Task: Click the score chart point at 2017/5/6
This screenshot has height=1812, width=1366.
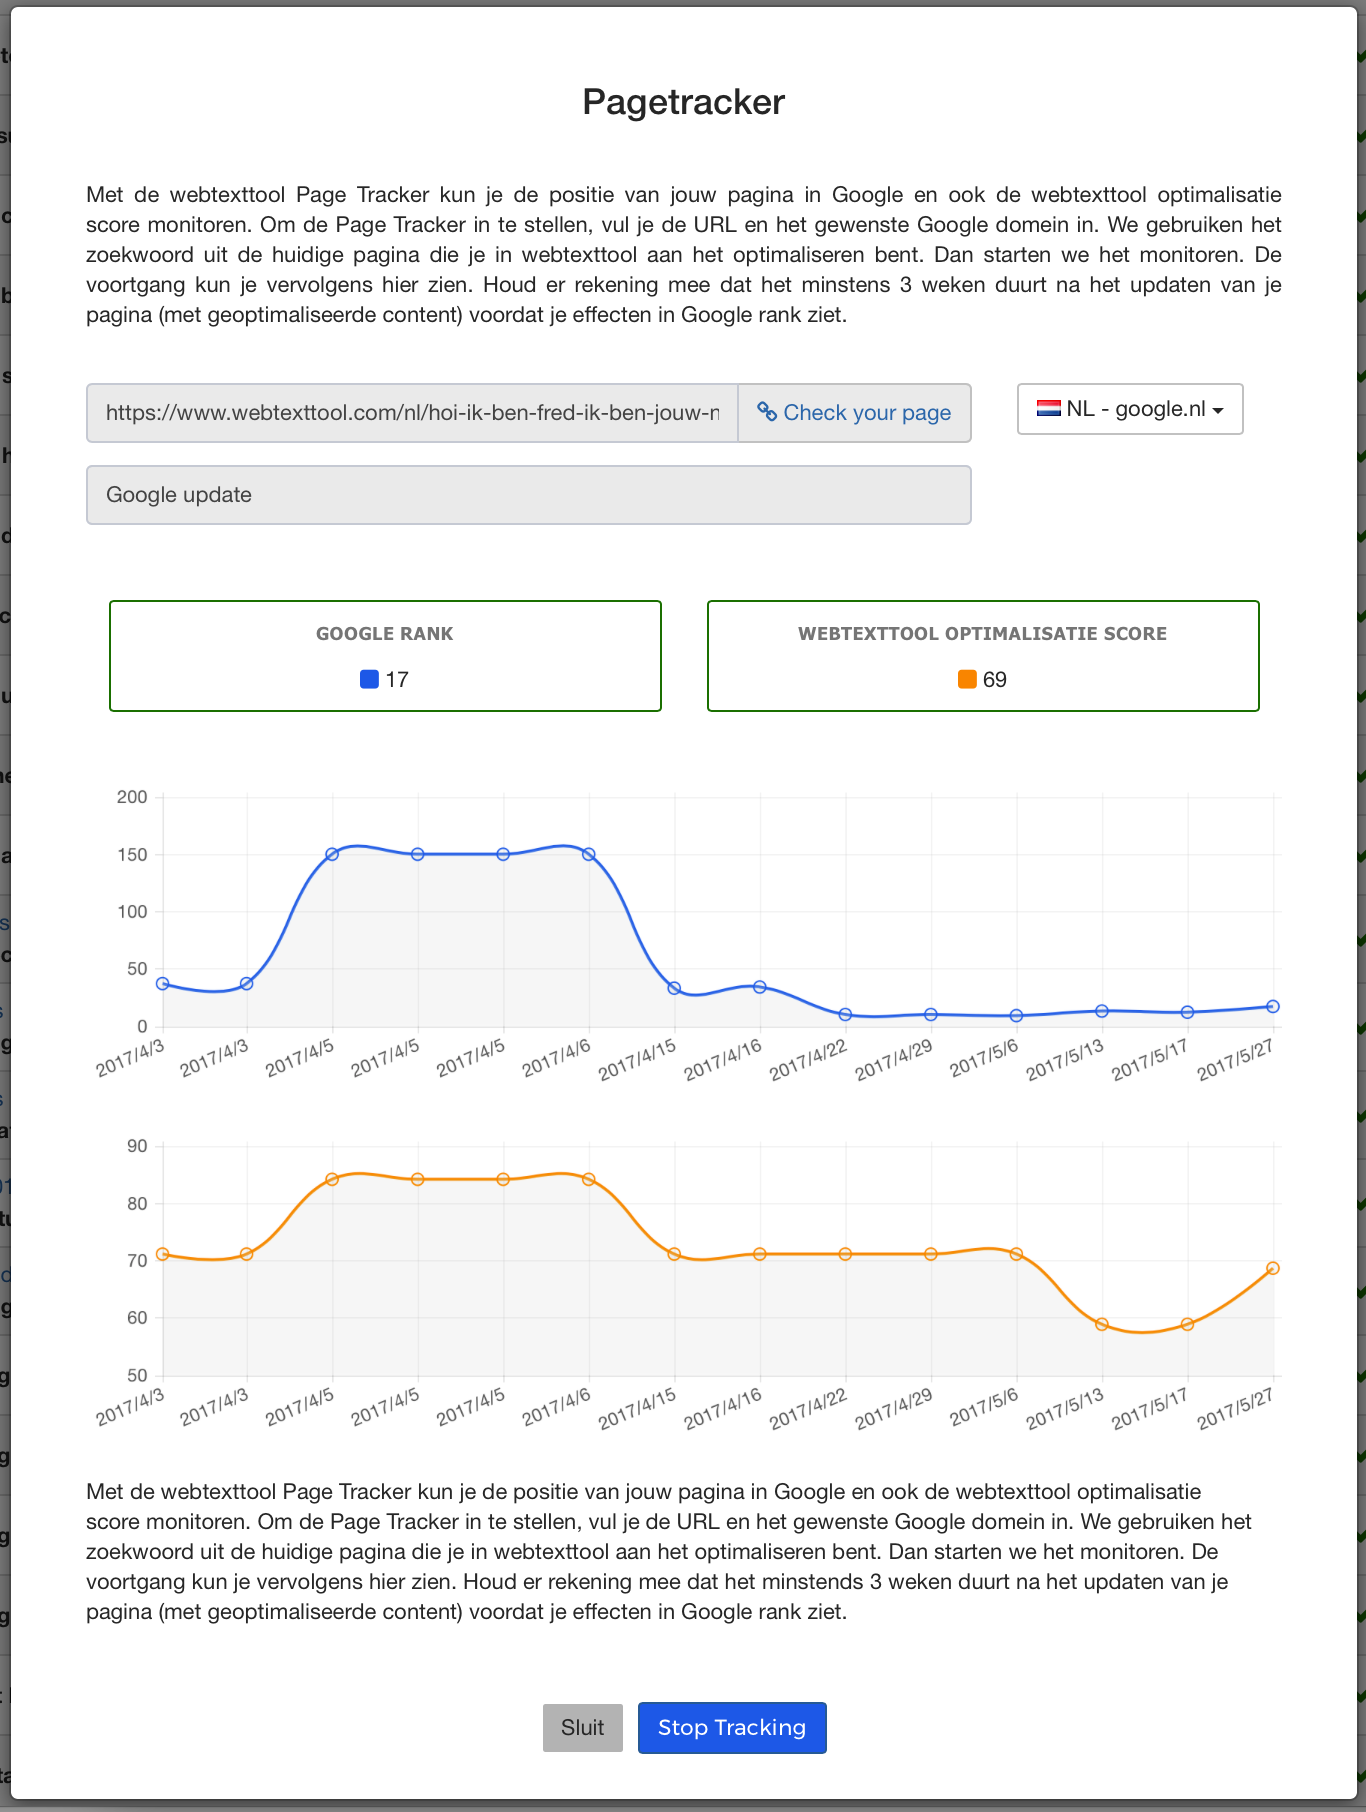Action: pyautogui.click(x=1016, y=1254)
